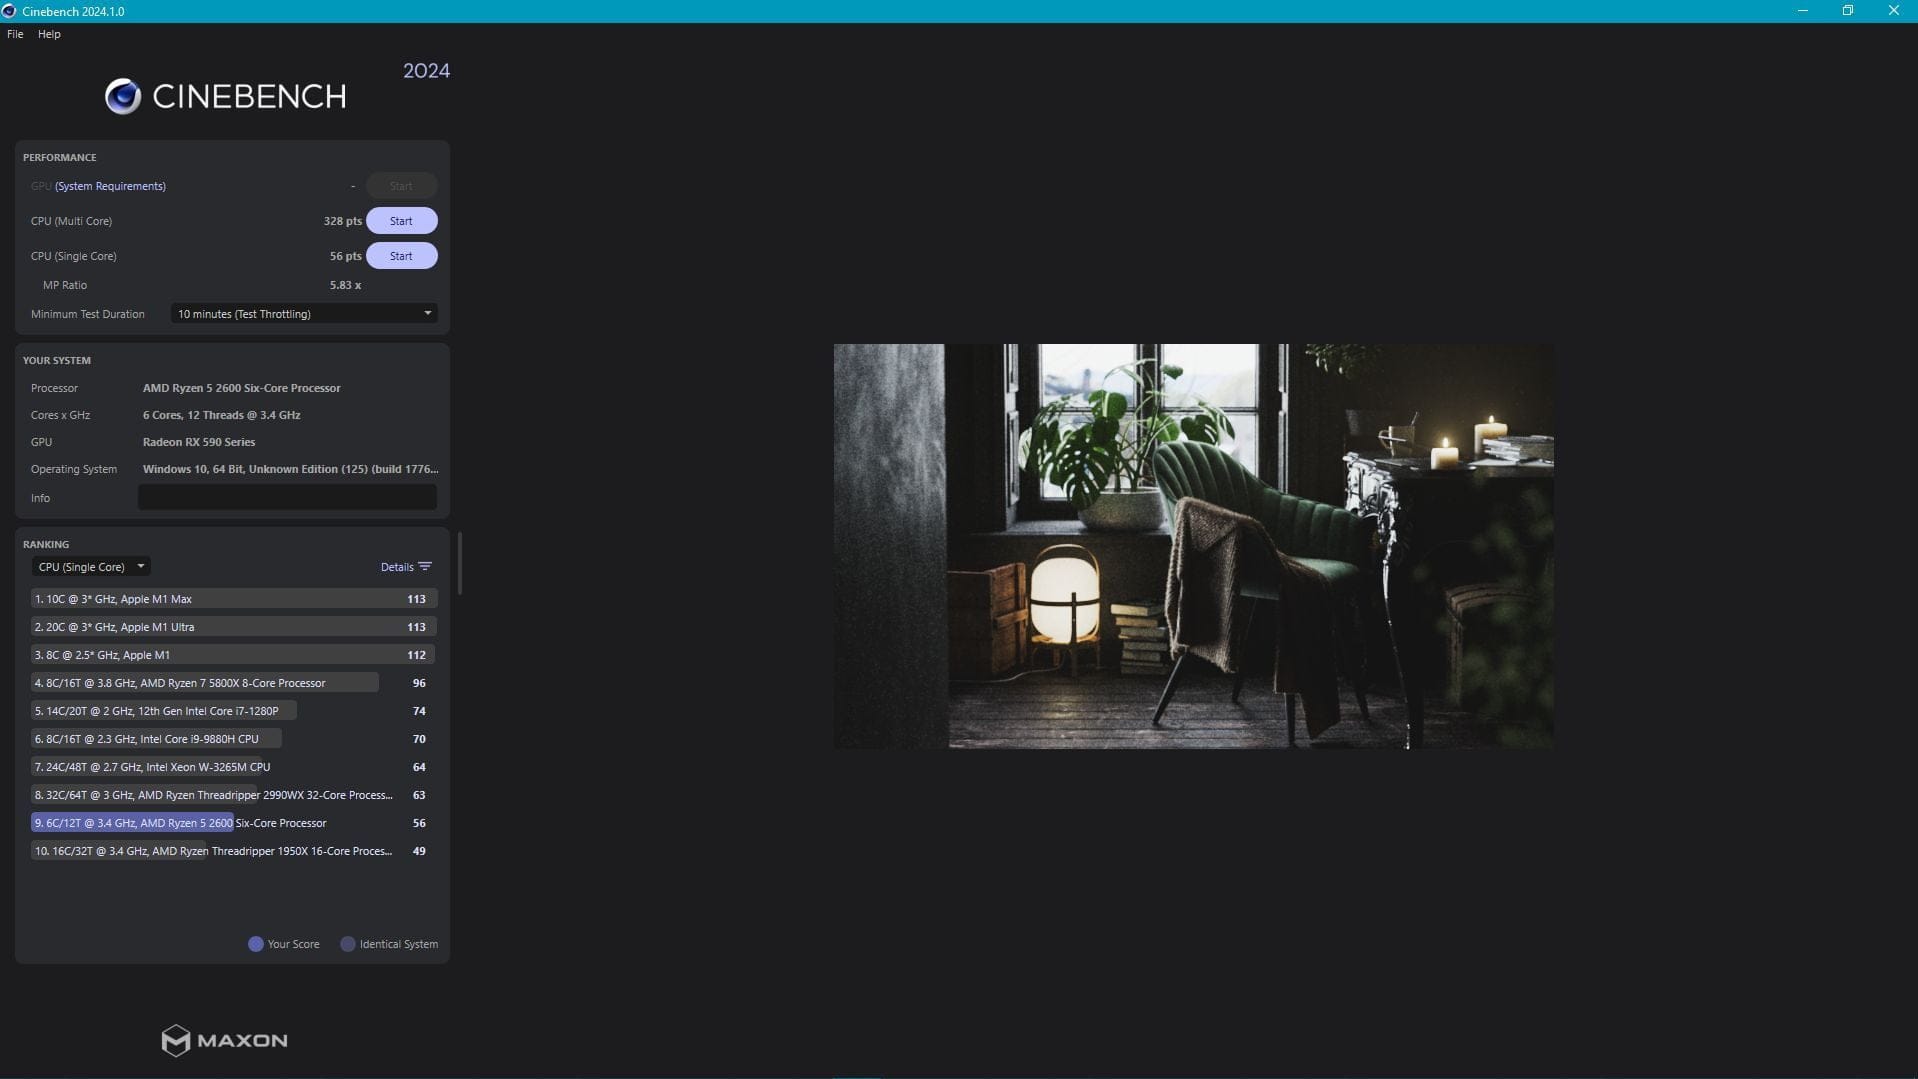Minimize the Cinebench window

pos(1803,11)
